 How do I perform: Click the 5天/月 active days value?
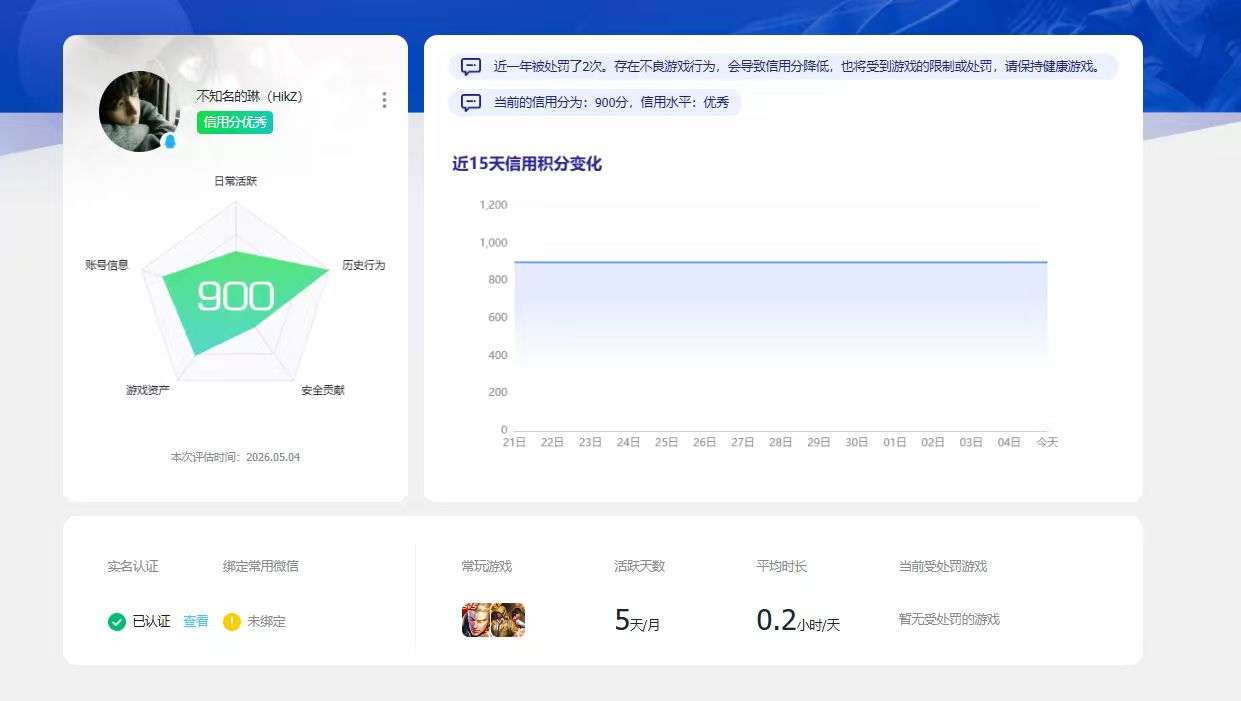(x=638, y=621)
